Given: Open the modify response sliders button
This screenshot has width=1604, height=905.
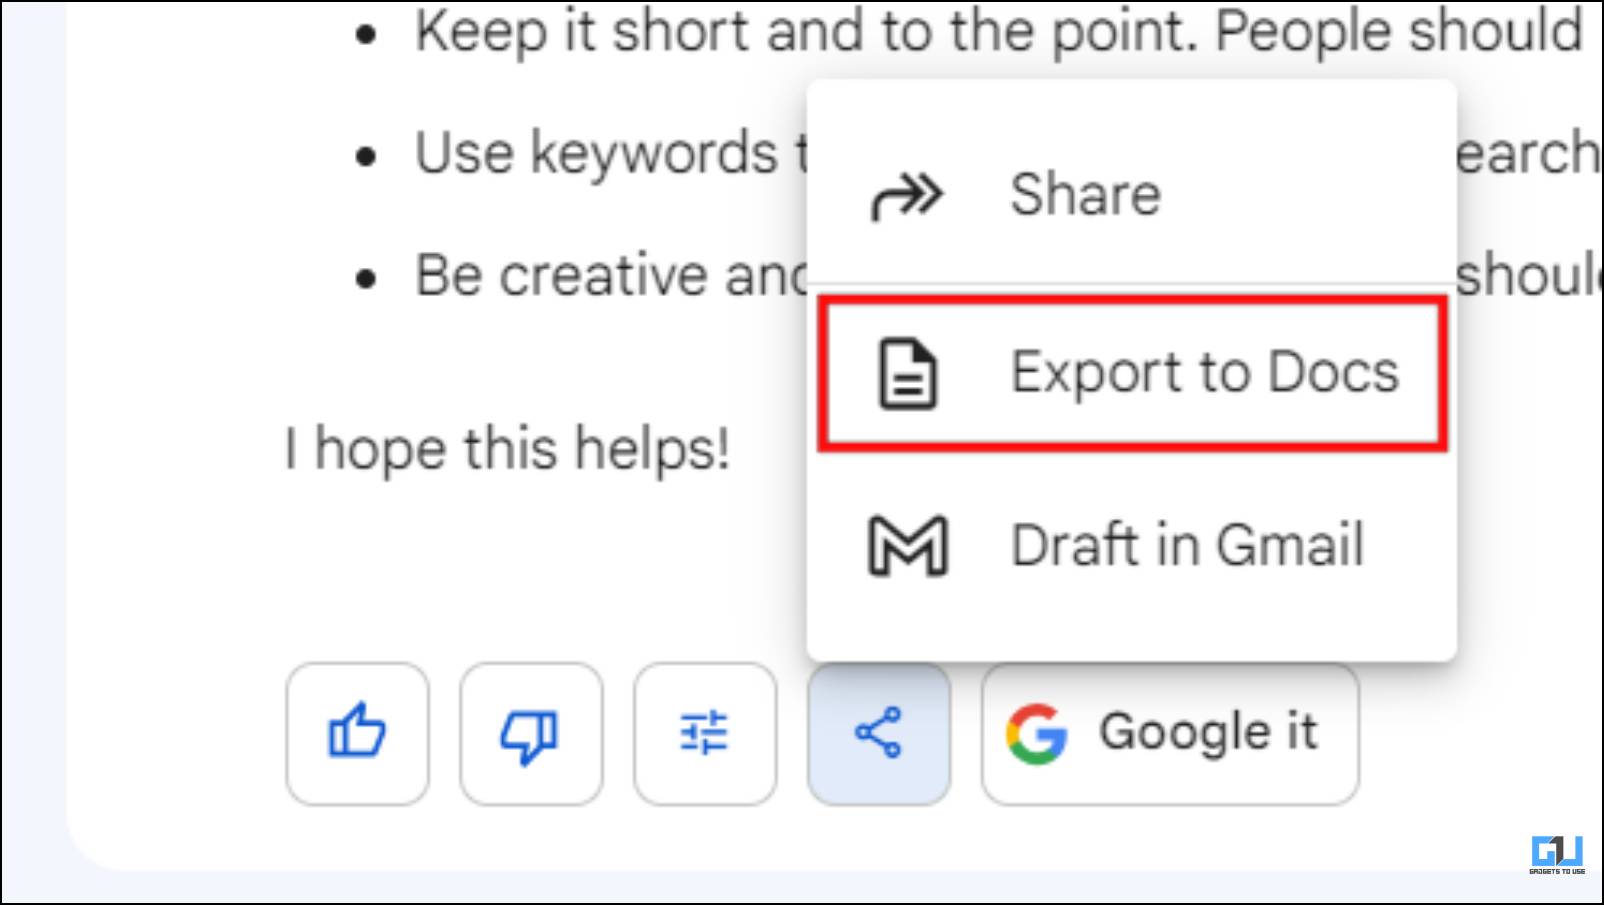Looking at the screenshot, I should [705, 733].
